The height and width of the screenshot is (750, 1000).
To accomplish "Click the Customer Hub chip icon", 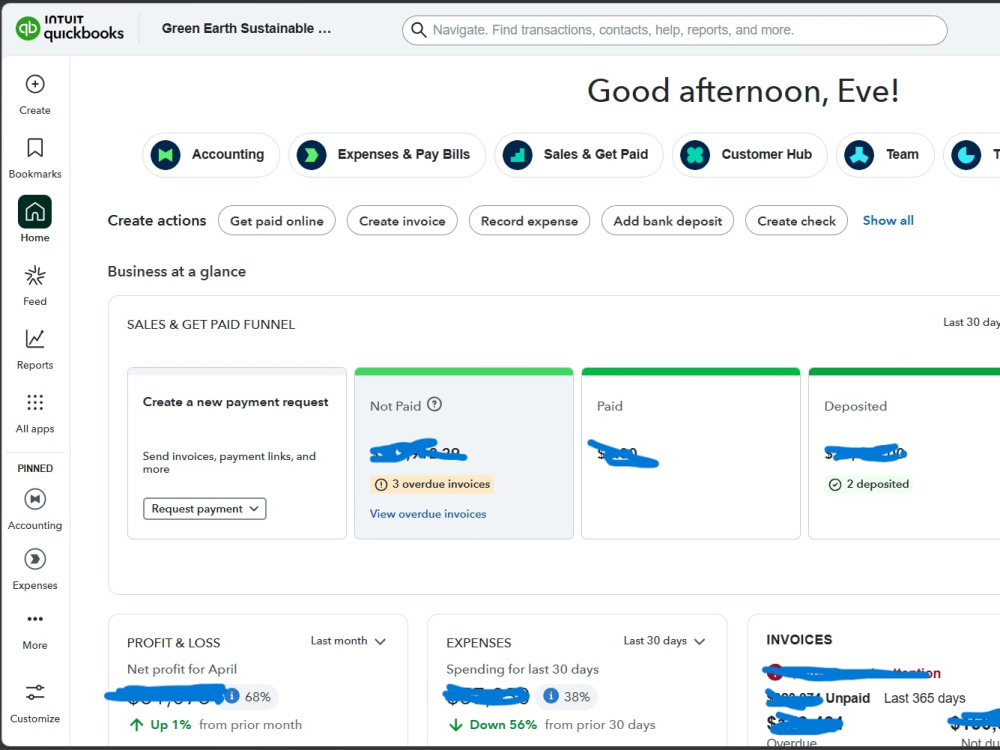I will pyautogui.click(x=695, y=155).
